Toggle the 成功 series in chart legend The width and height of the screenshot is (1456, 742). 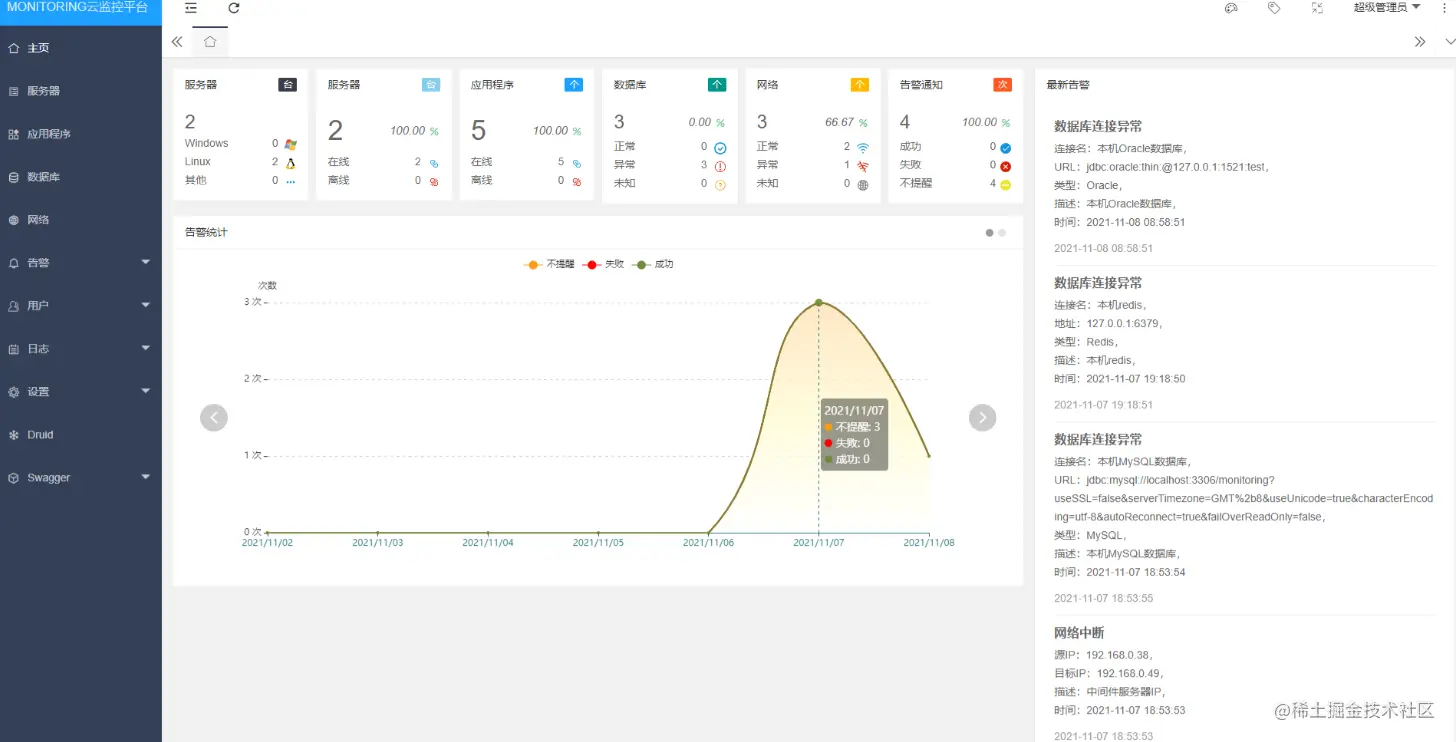(654, 265)
